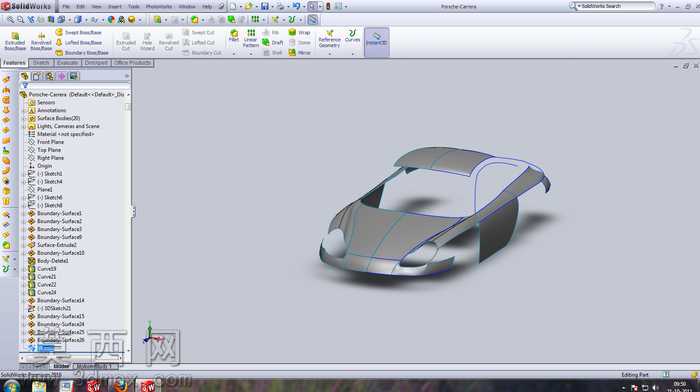Choose Boundary Boss/Base feature
This screenshot has height=392, width=700.
click(82, 53)
